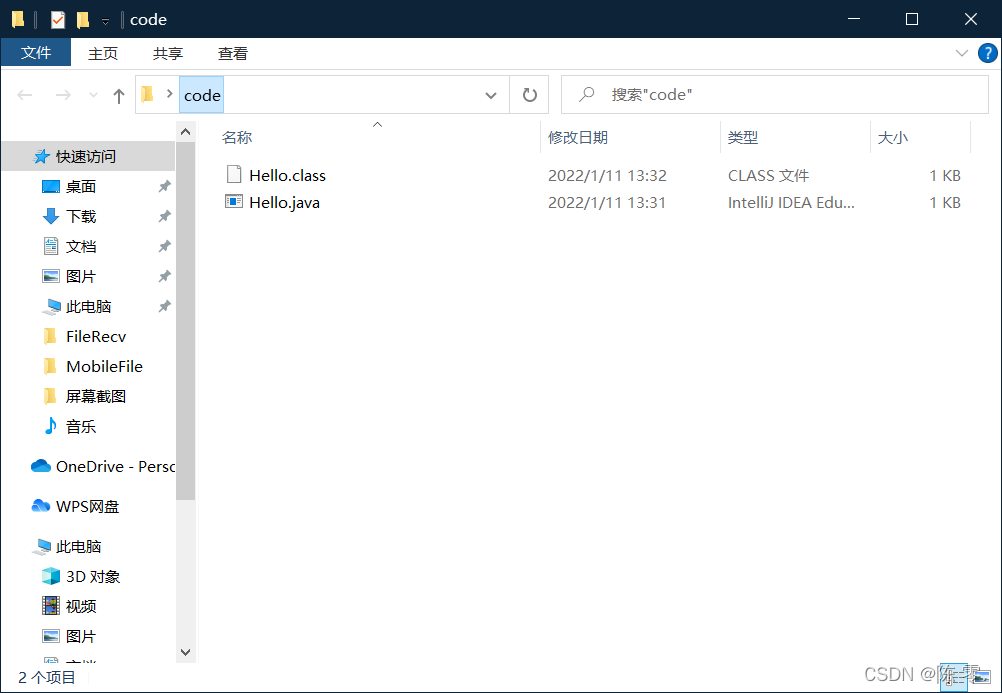Image resolution: width=1002 pixels, height=693 pixels.
Task: Switch to the 主页 ribbon tab
Action: click(x=103, y=54)
